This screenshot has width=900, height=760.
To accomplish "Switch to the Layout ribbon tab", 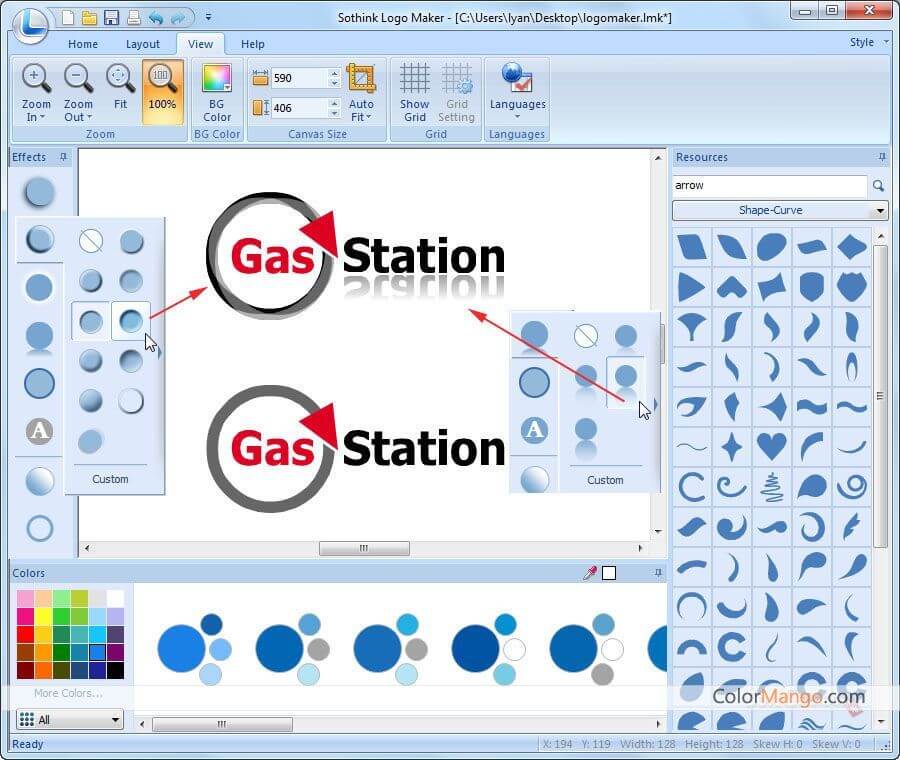I will pyautogui.click(x=143, y=44).
